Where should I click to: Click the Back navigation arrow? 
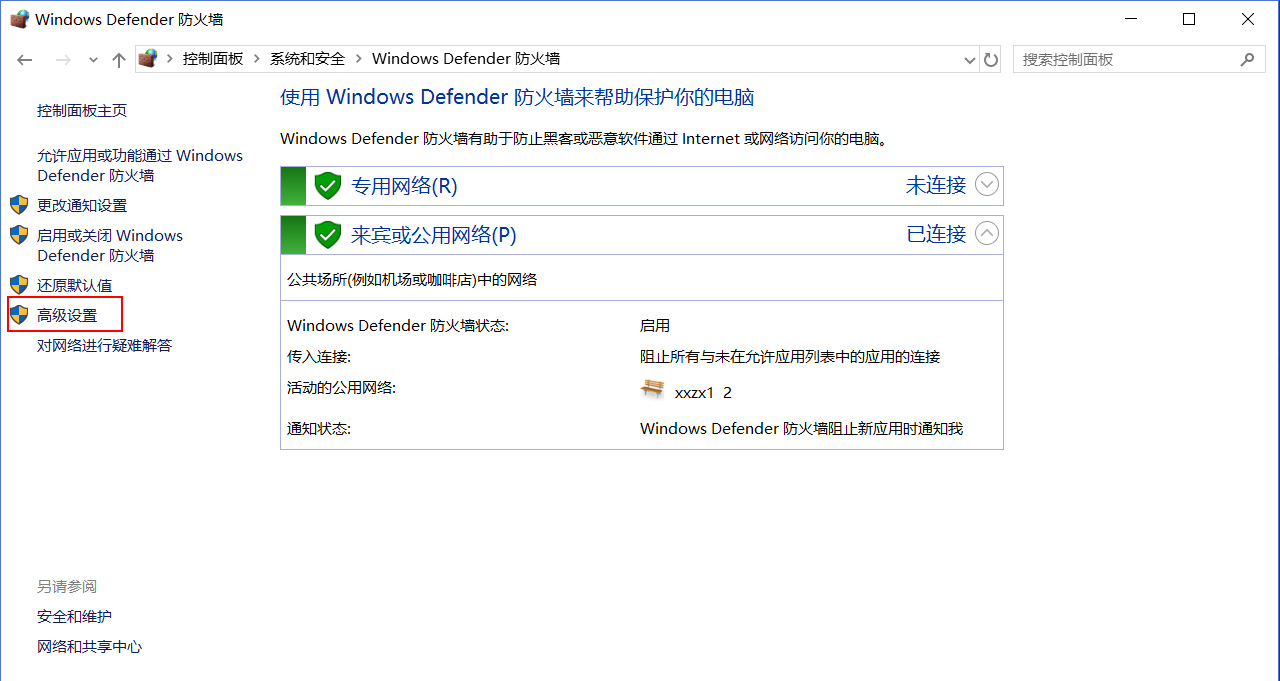tap(26, 60)
